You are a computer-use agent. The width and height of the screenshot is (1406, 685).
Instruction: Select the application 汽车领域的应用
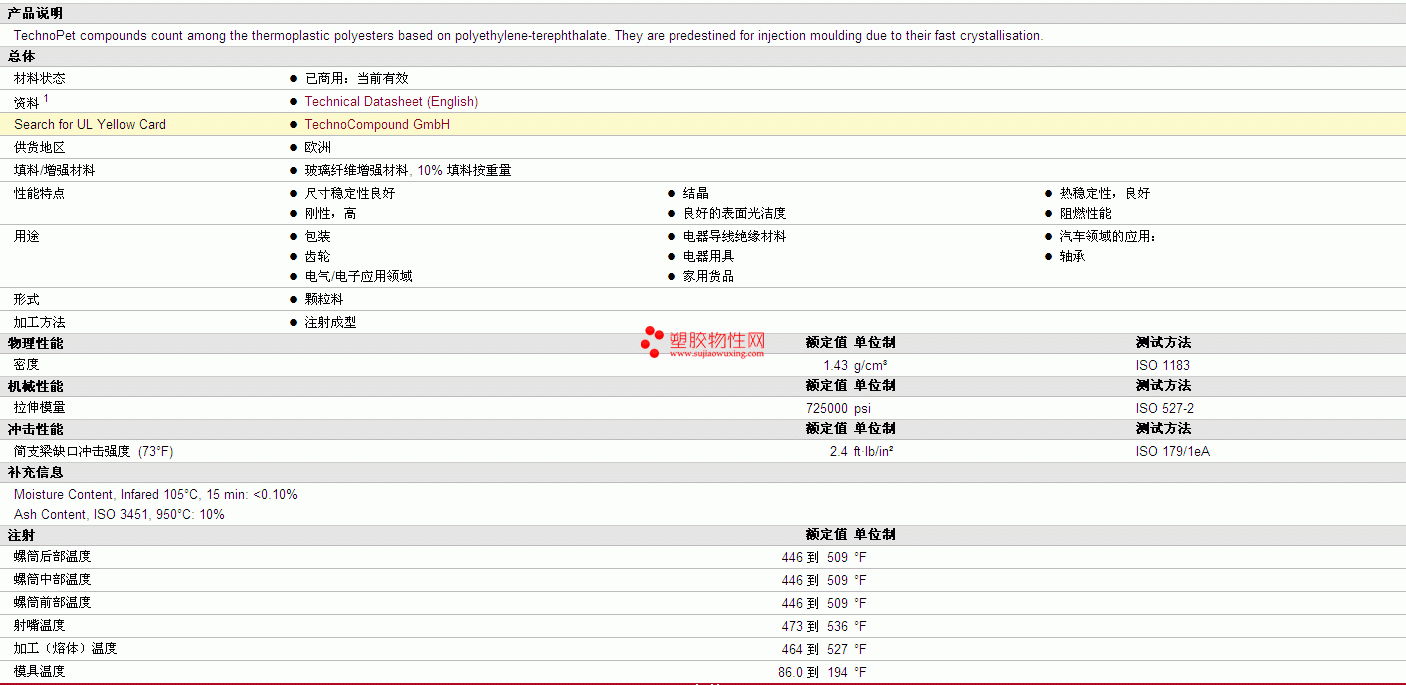pyautogui.click(x=1108, y=236)
